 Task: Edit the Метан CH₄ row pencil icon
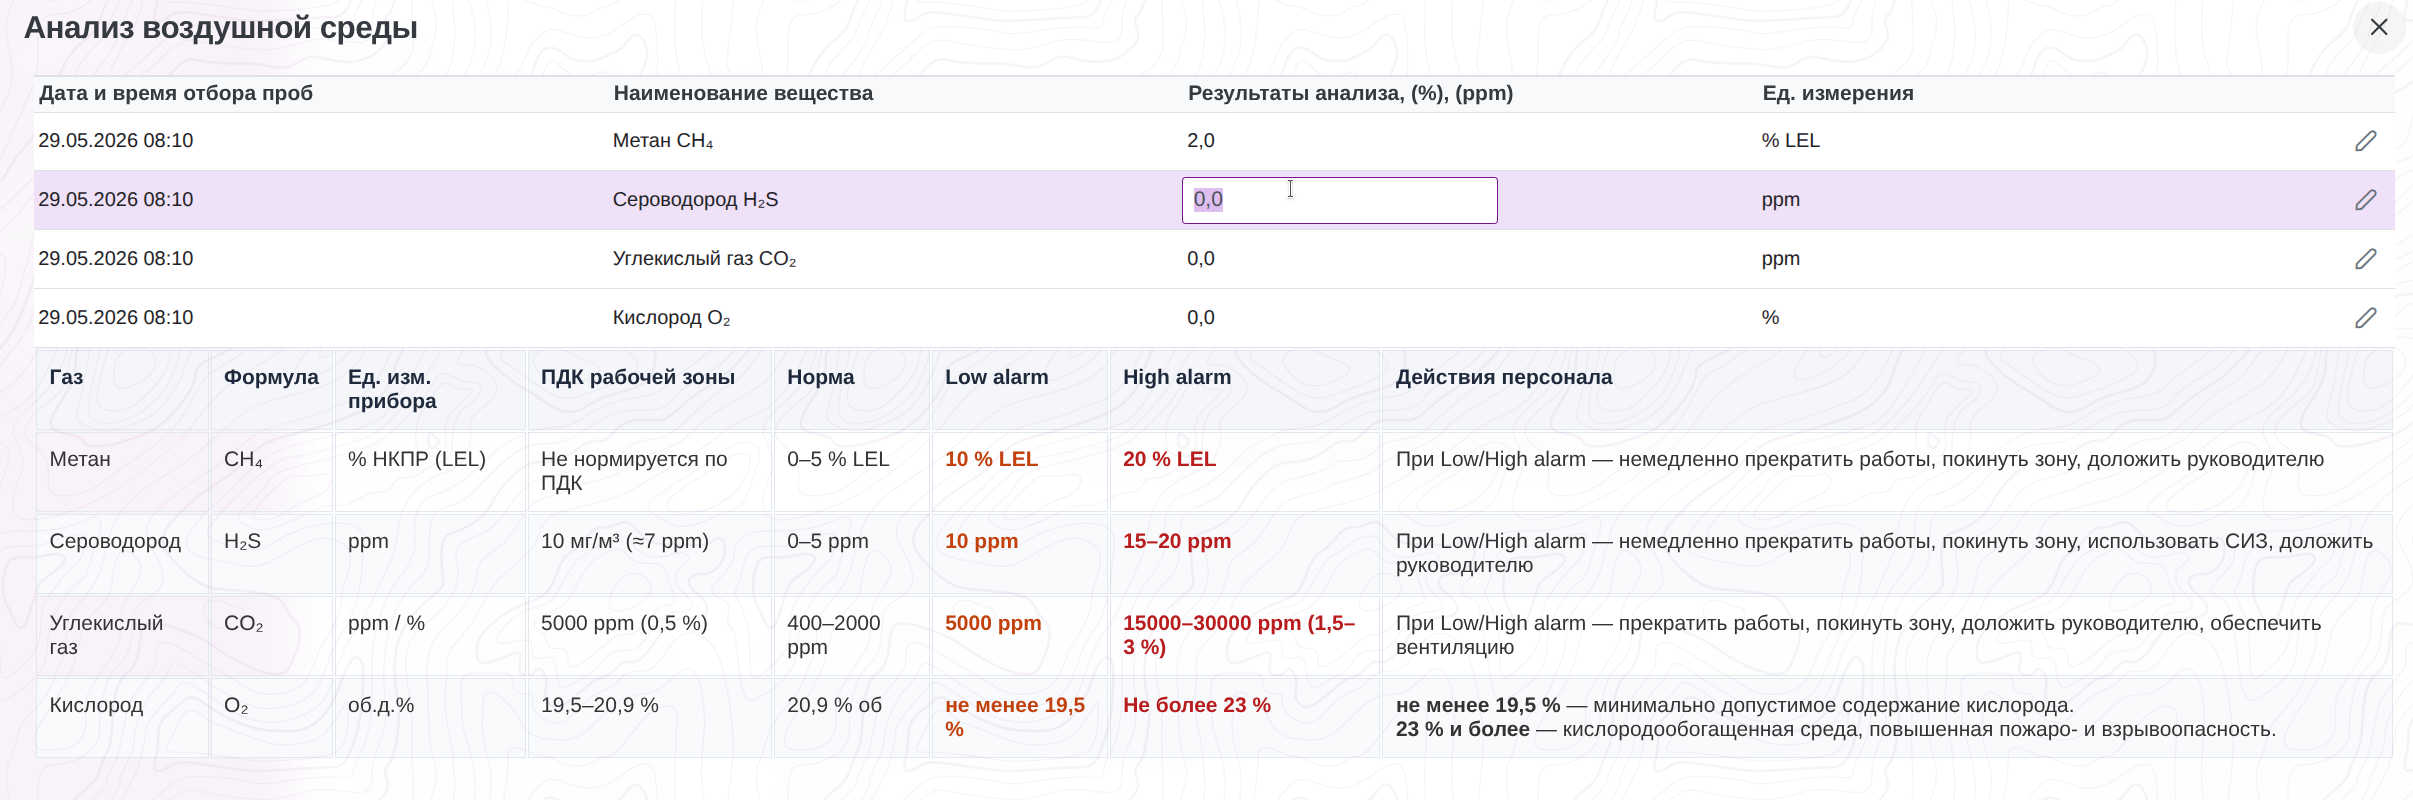tap(2365, 141)
